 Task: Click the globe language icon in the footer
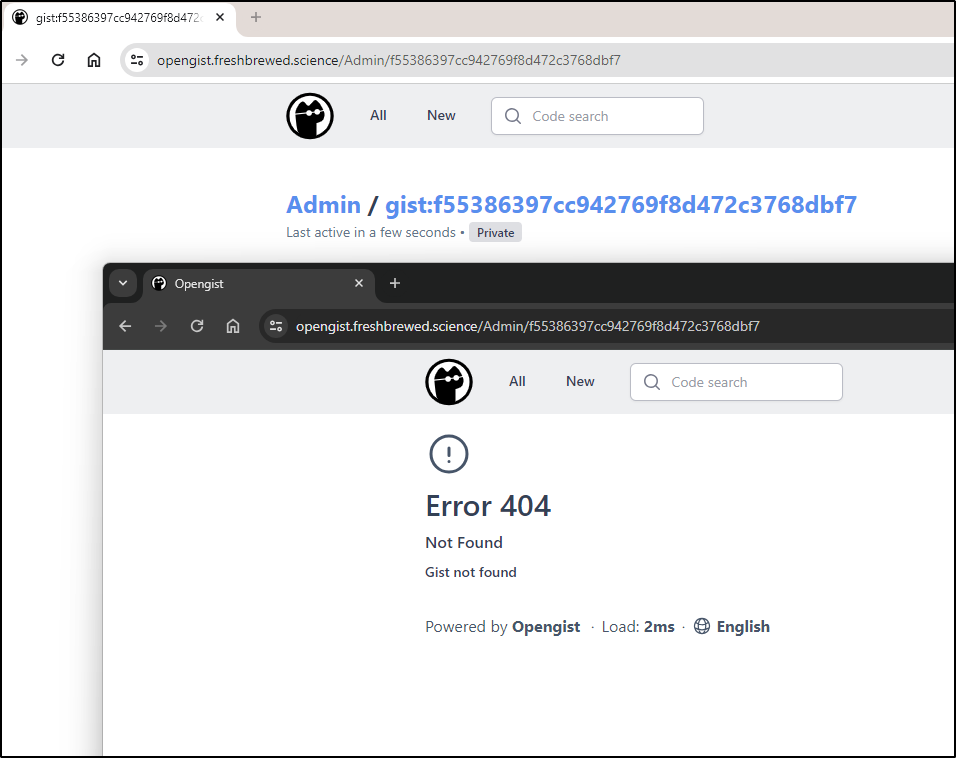coord(702,626)
